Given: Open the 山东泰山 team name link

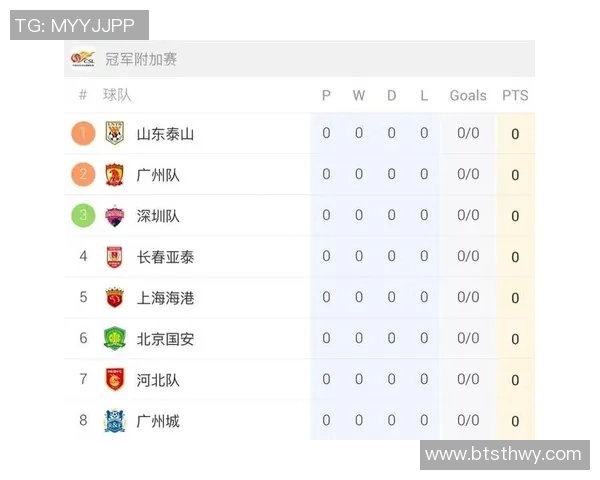Looking at the screenshot, I should coord(165,134).
